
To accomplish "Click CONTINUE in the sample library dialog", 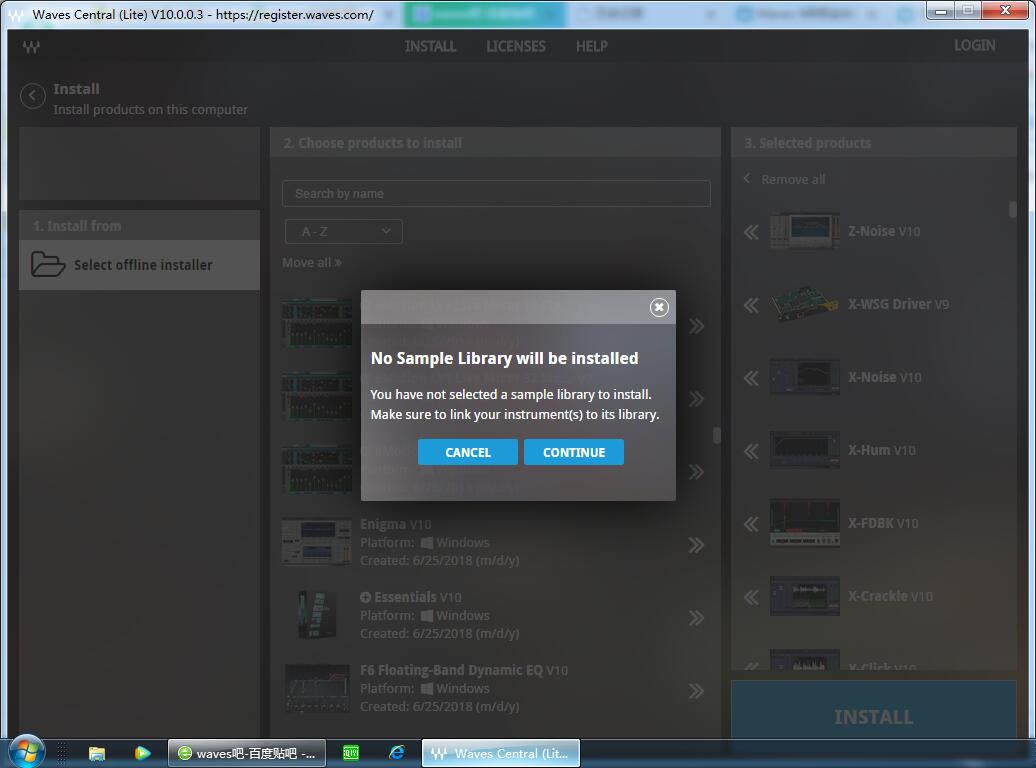I will pyautogui.click(x=574, y=452).
